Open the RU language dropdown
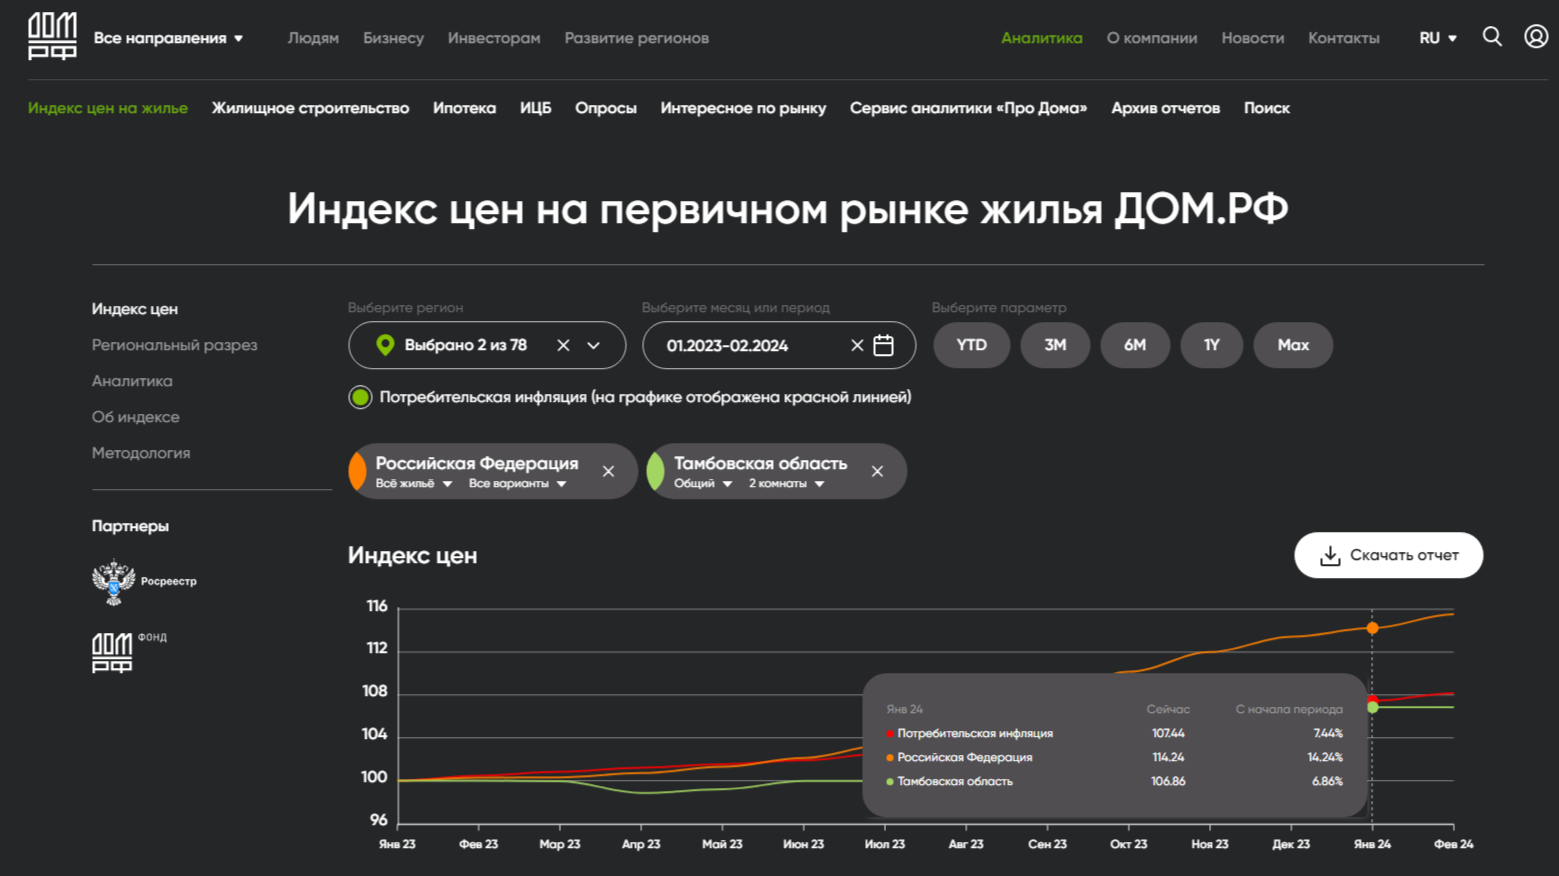The image size is (1559, 876). 1438,38
